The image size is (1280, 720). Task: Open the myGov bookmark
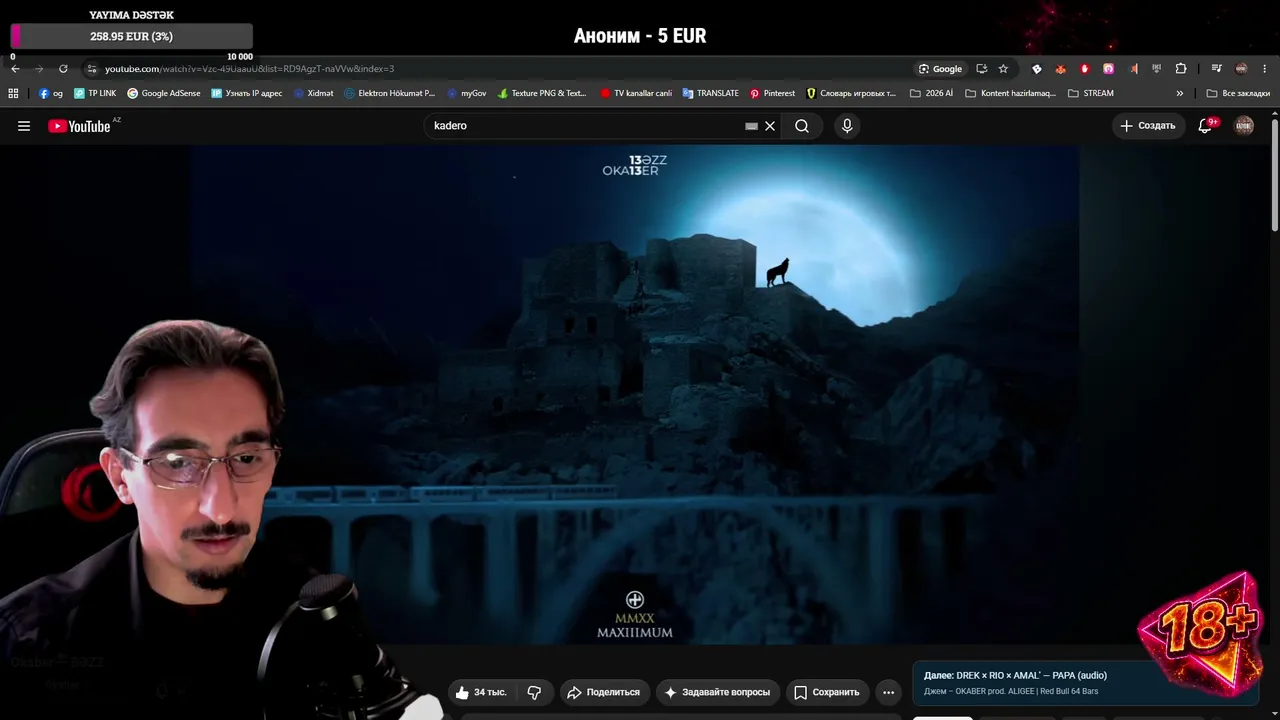[467, 93]
